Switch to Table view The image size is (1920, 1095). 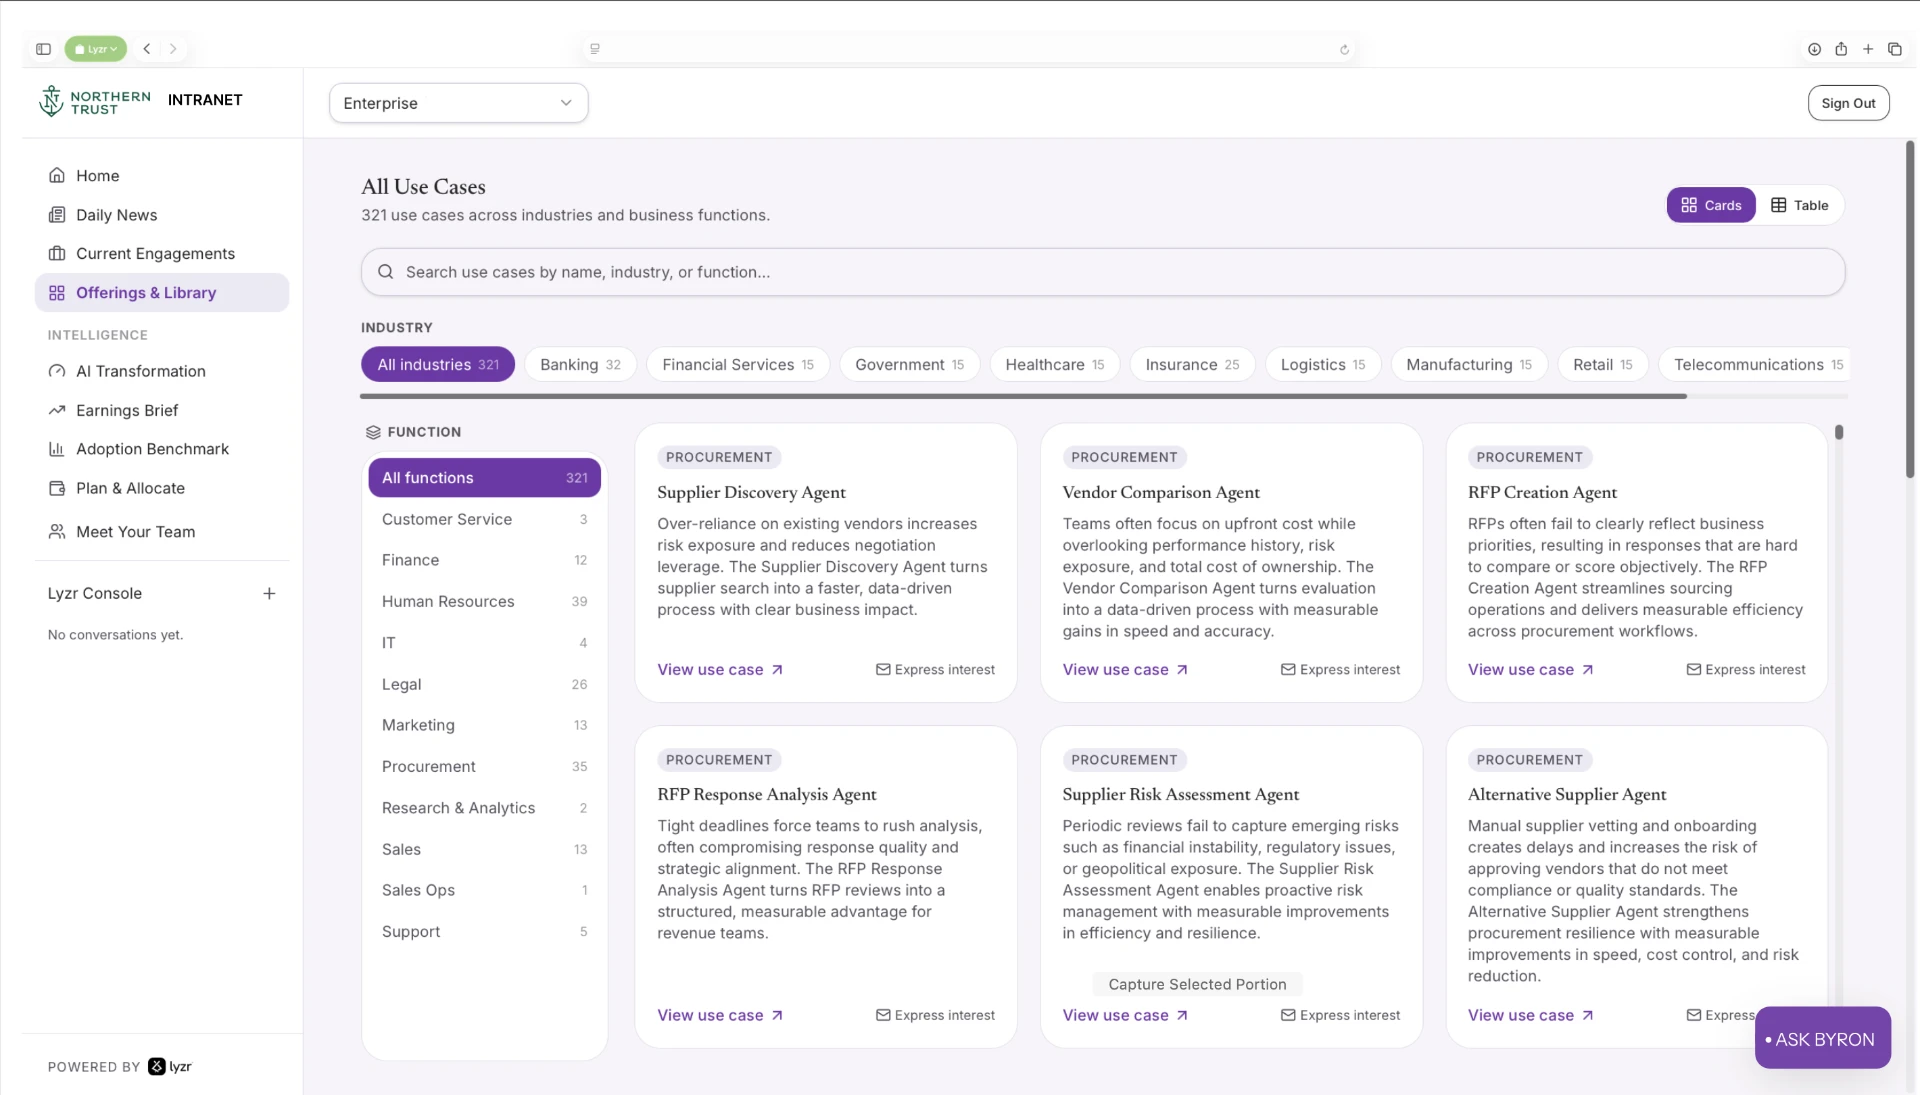[x=1800, y=205]
